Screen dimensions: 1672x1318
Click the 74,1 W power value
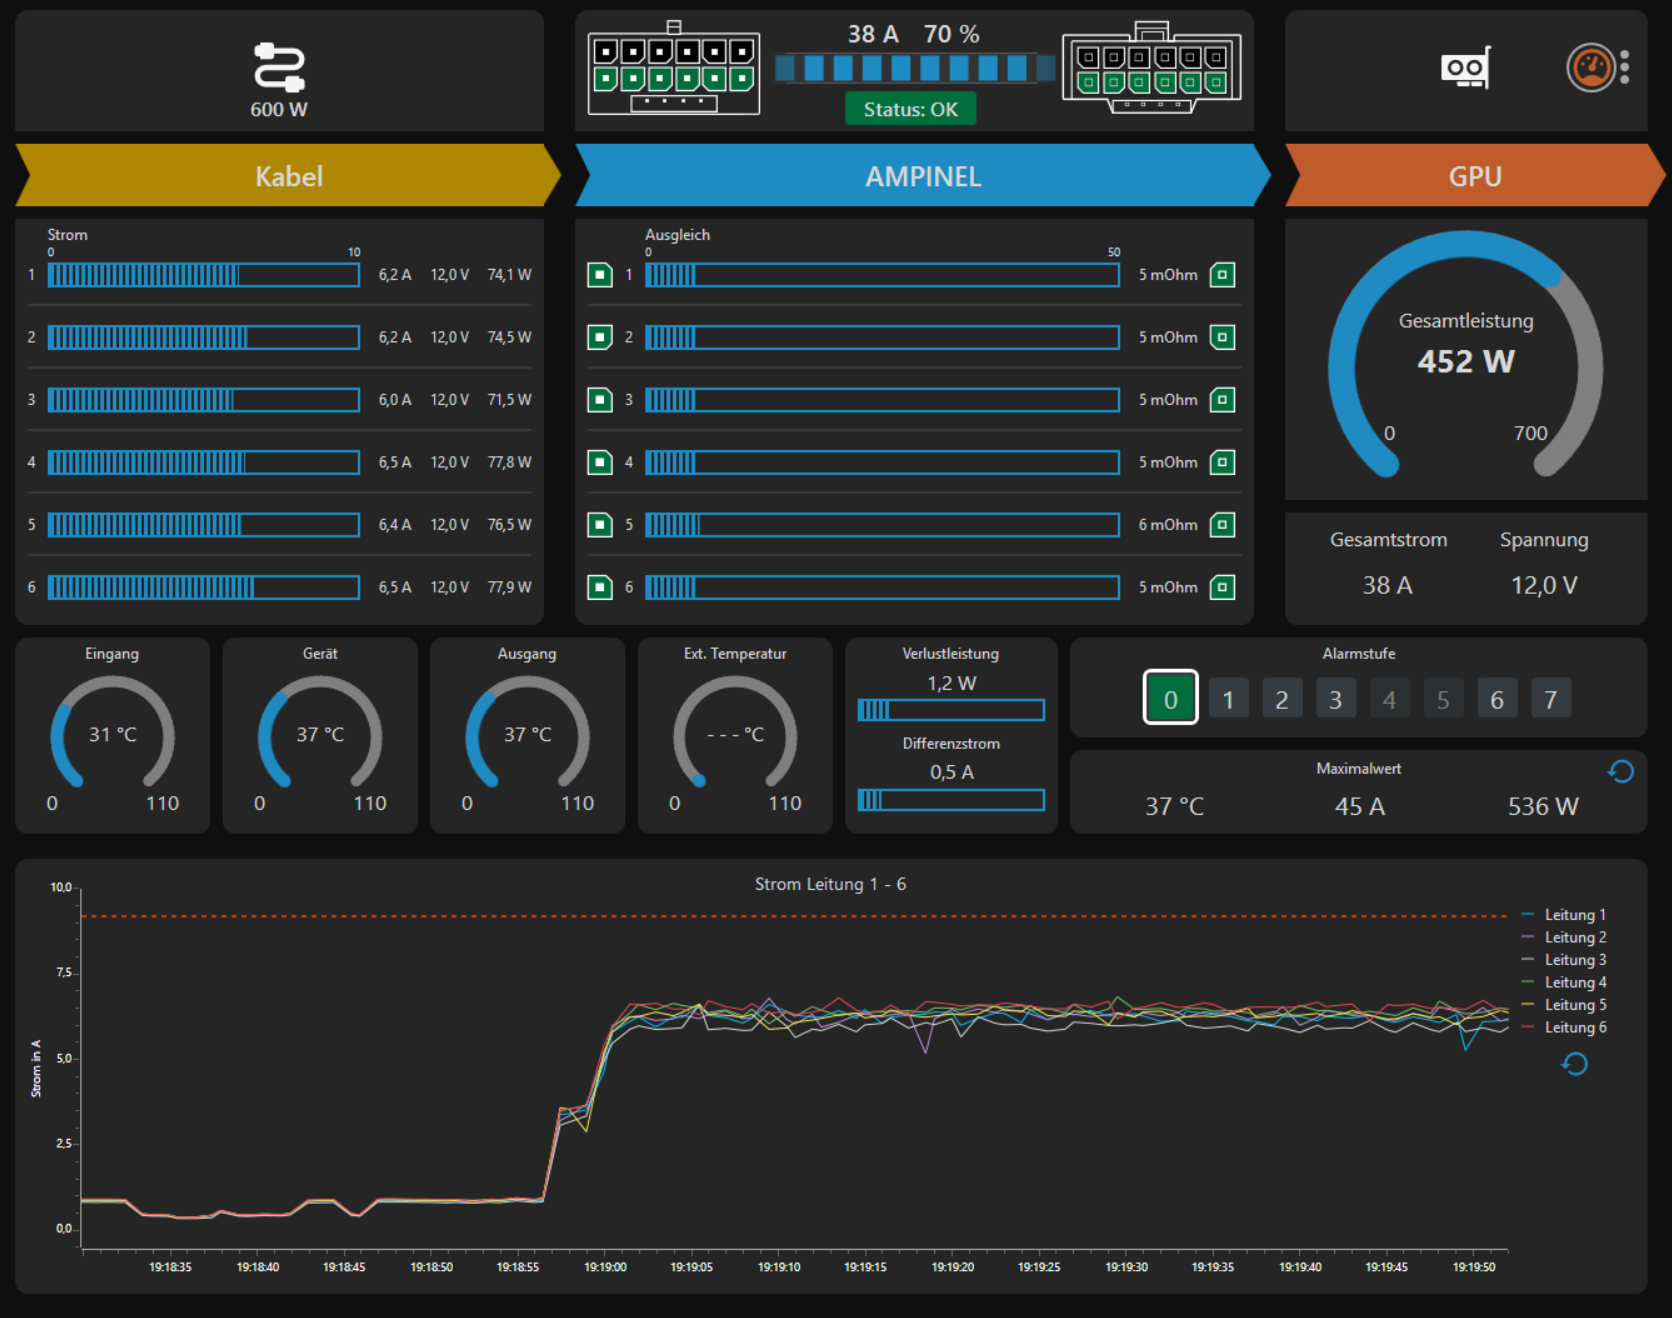click(510, 275)
